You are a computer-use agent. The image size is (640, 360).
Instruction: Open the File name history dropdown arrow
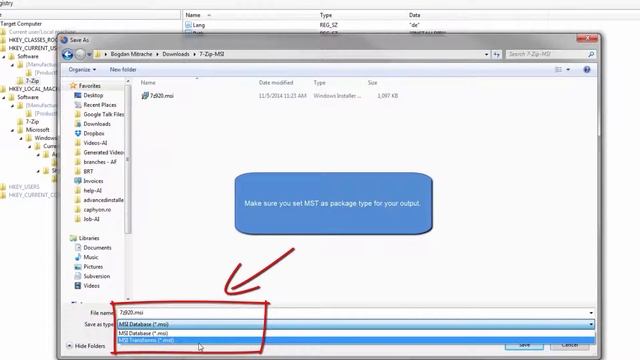[591, 313]
